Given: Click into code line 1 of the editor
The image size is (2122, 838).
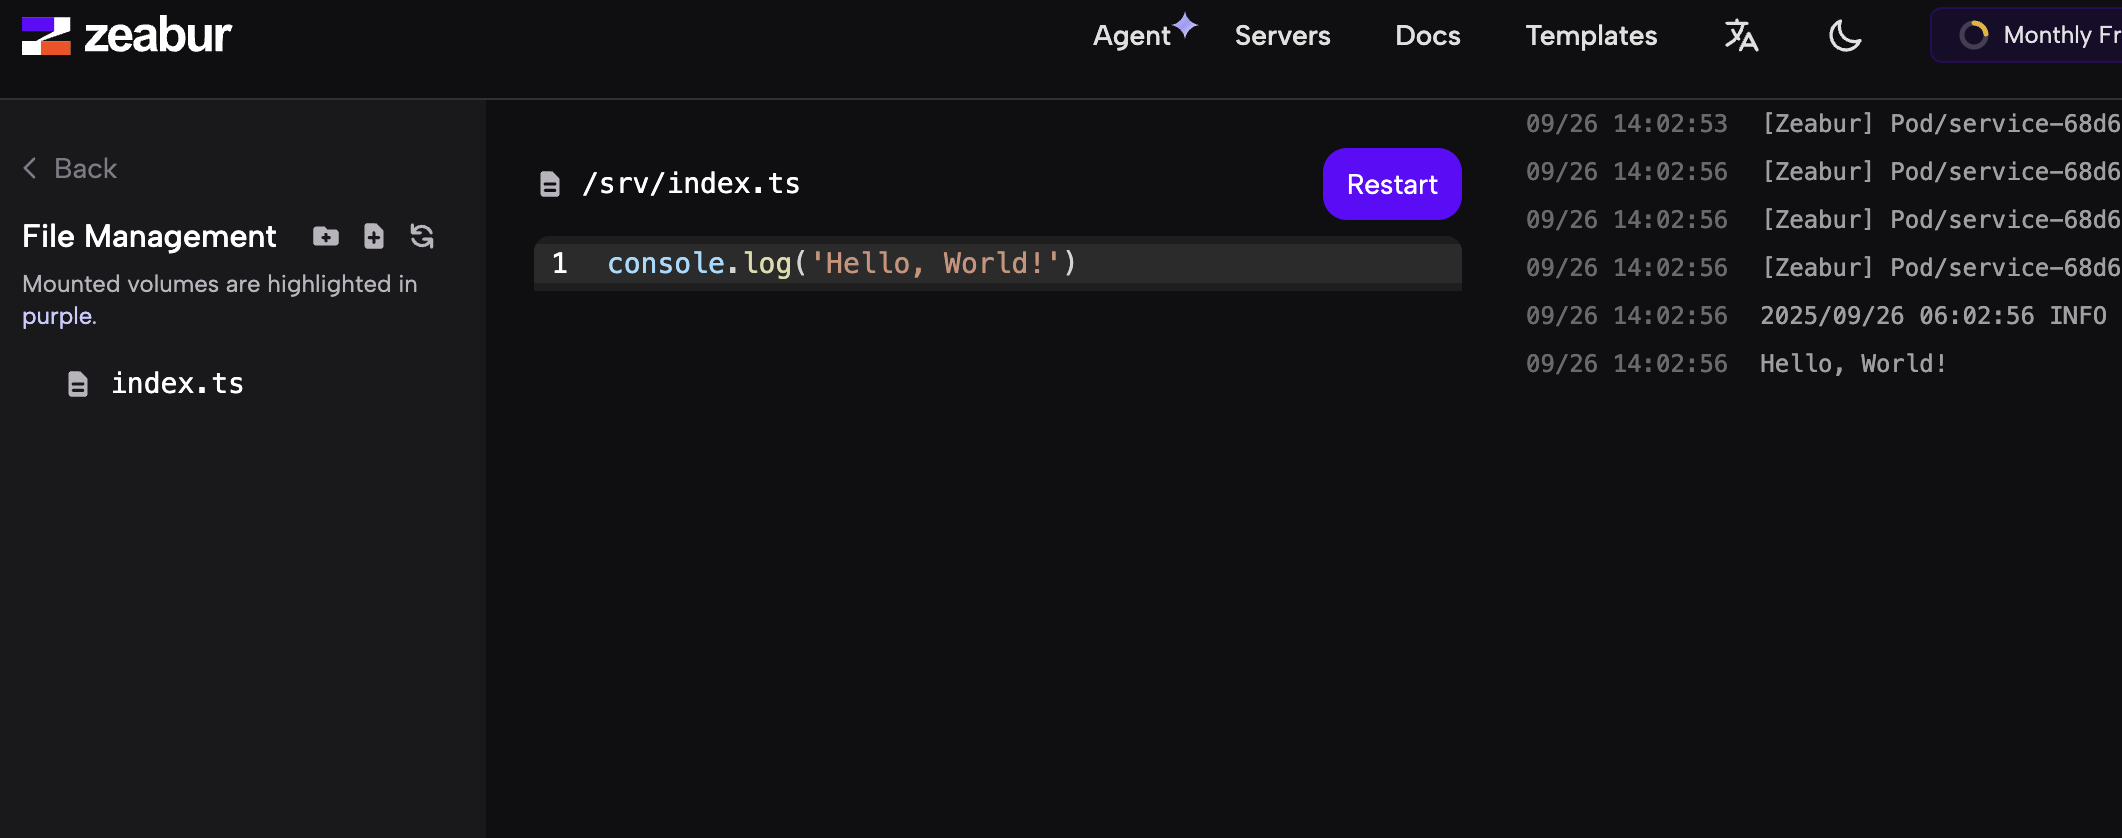Looking at the screenshot, I should click(x=840, y=264).
